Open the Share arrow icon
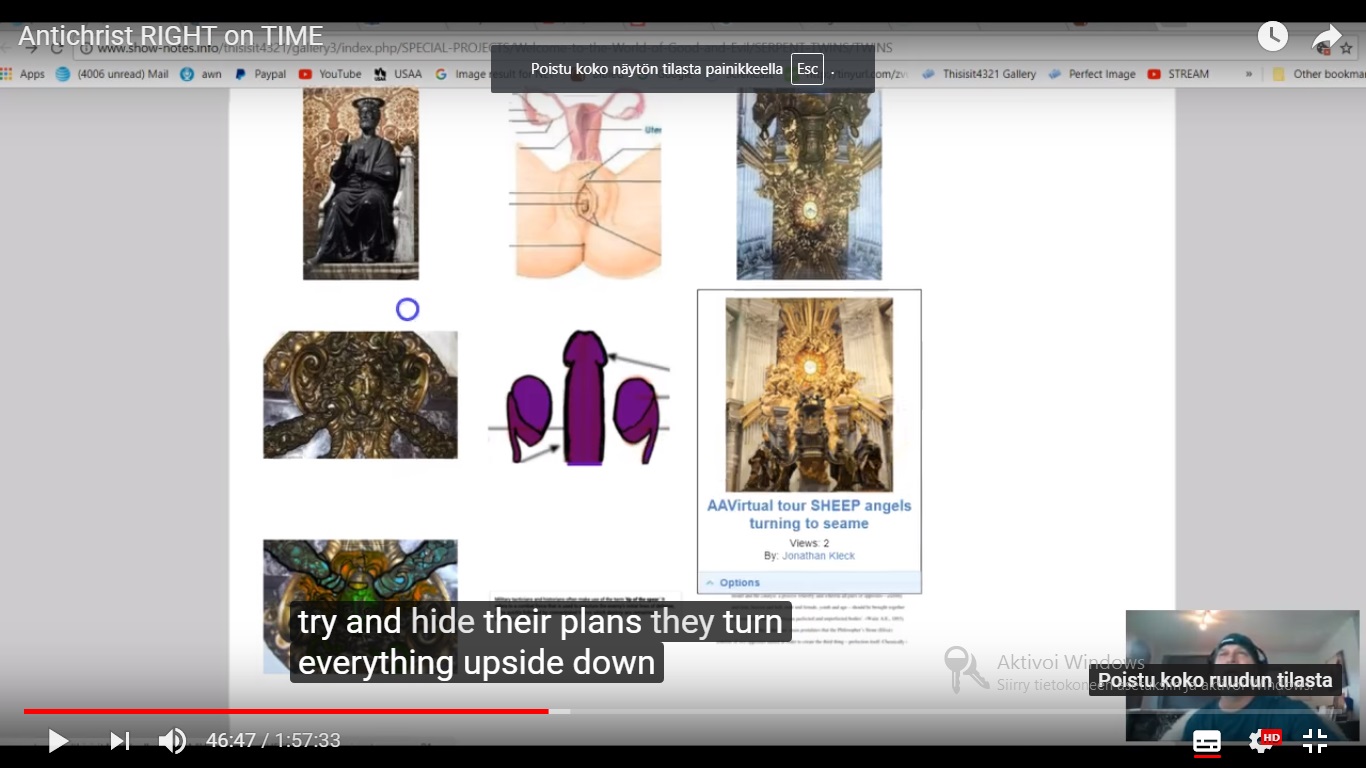 coord(1327,39)
